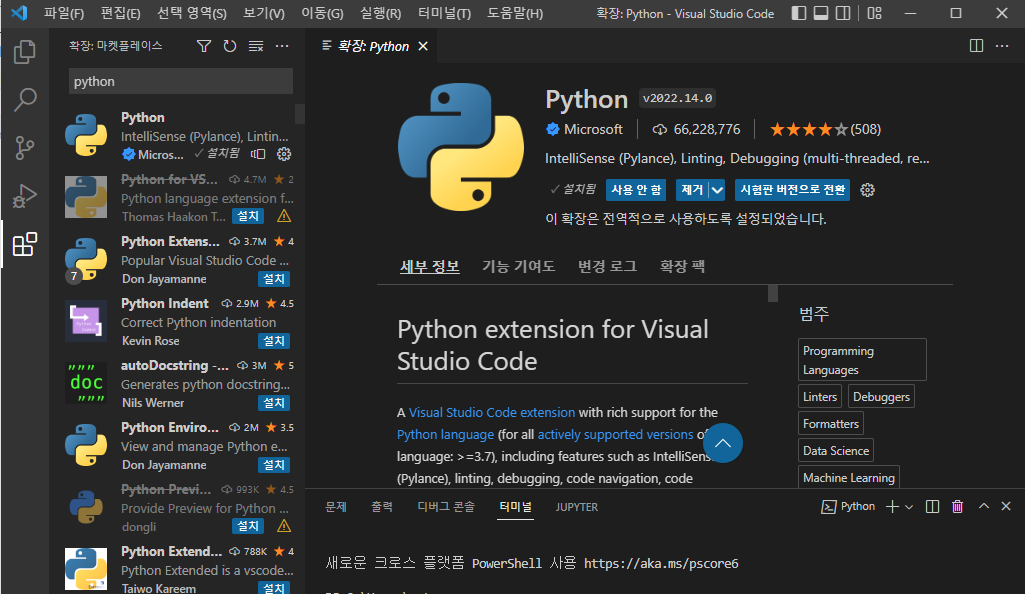Image resolution: width=1025 pixels, height=594 pixels.
Task: Toggle primary sidebar layout icon in title bar
Action: [799, 13]
